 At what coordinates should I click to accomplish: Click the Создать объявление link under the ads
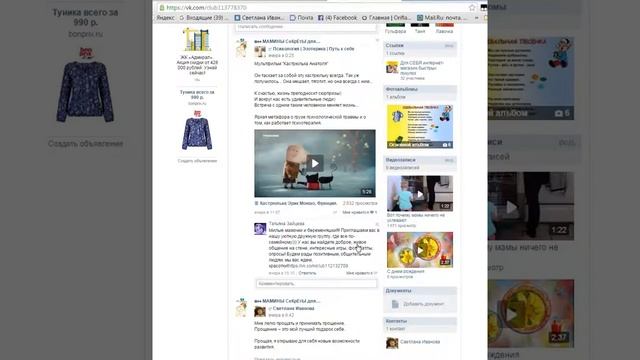197,161
